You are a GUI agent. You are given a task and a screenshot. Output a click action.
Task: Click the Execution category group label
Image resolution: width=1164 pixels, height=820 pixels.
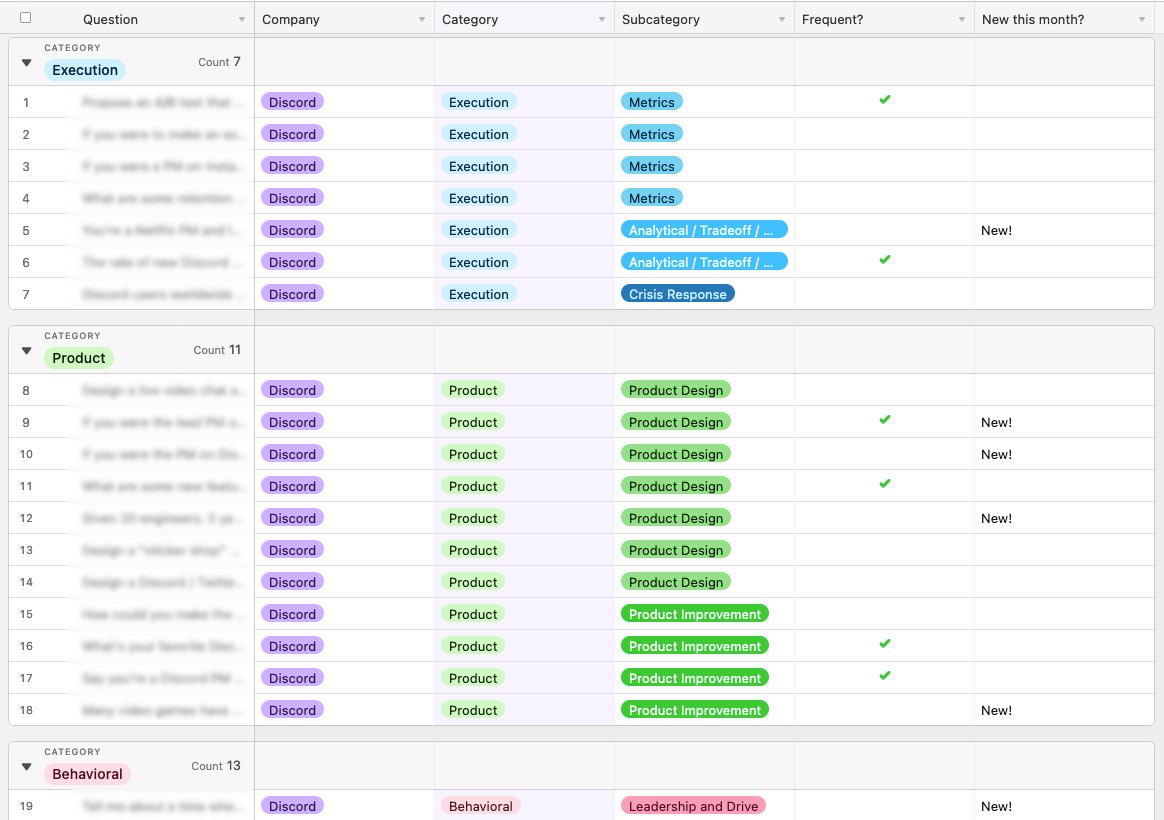[85, 70]
